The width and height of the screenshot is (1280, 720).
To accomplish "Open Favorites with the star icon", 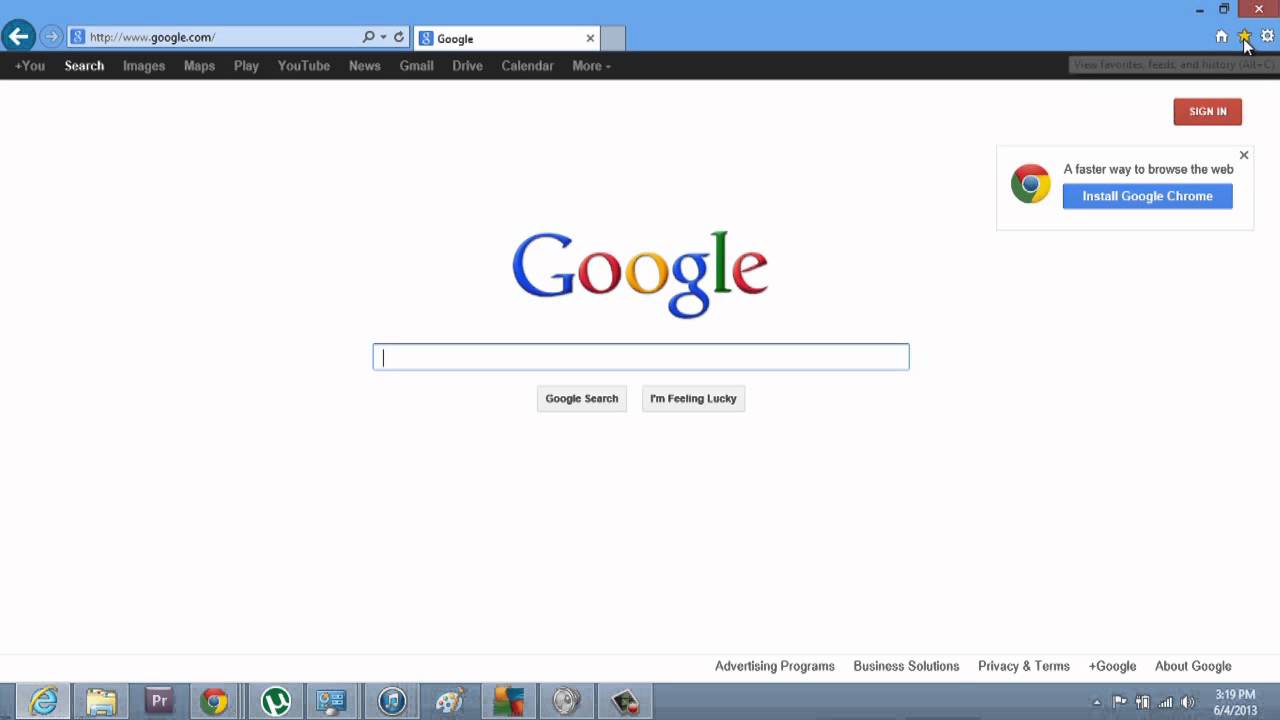I will 1244,36.
